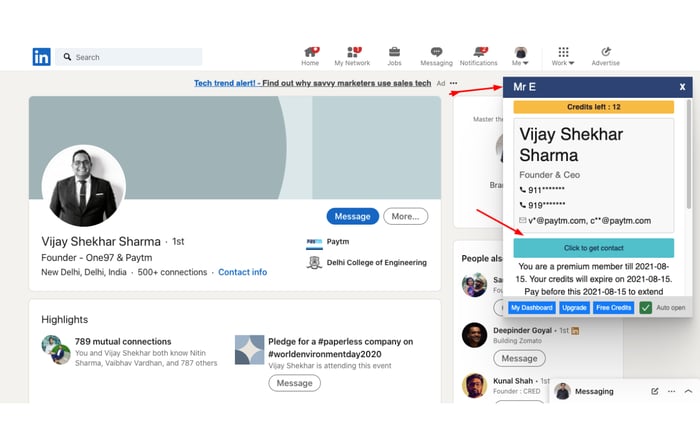
Task: Open the Tech trend alert ad link
Action: (312, 83)
